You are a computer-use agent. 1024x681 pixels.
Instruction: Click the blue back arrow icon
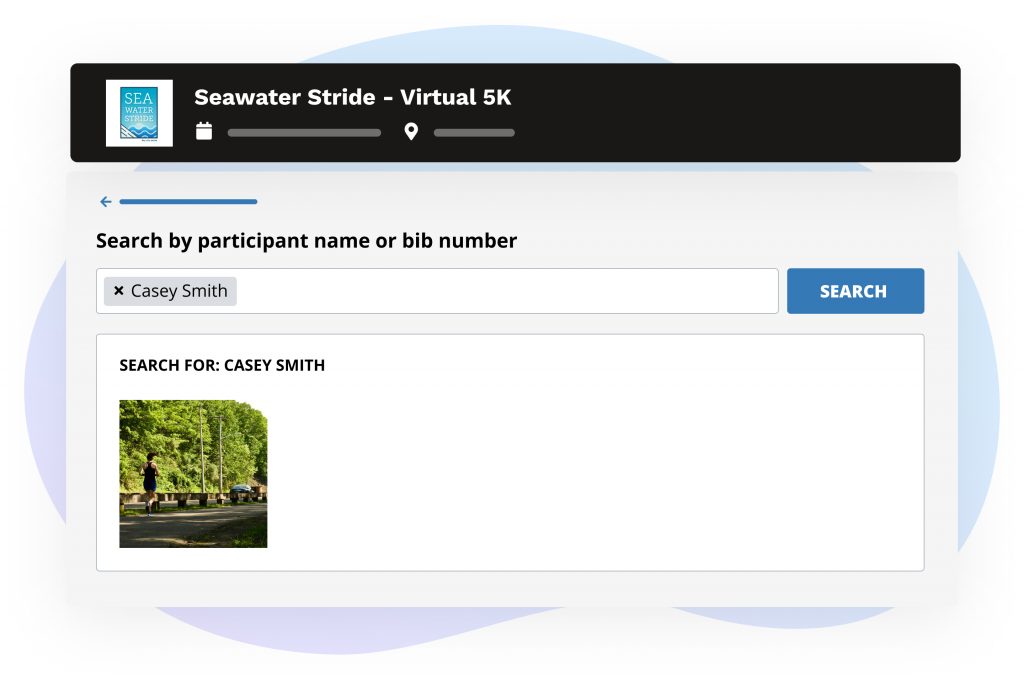106,202
